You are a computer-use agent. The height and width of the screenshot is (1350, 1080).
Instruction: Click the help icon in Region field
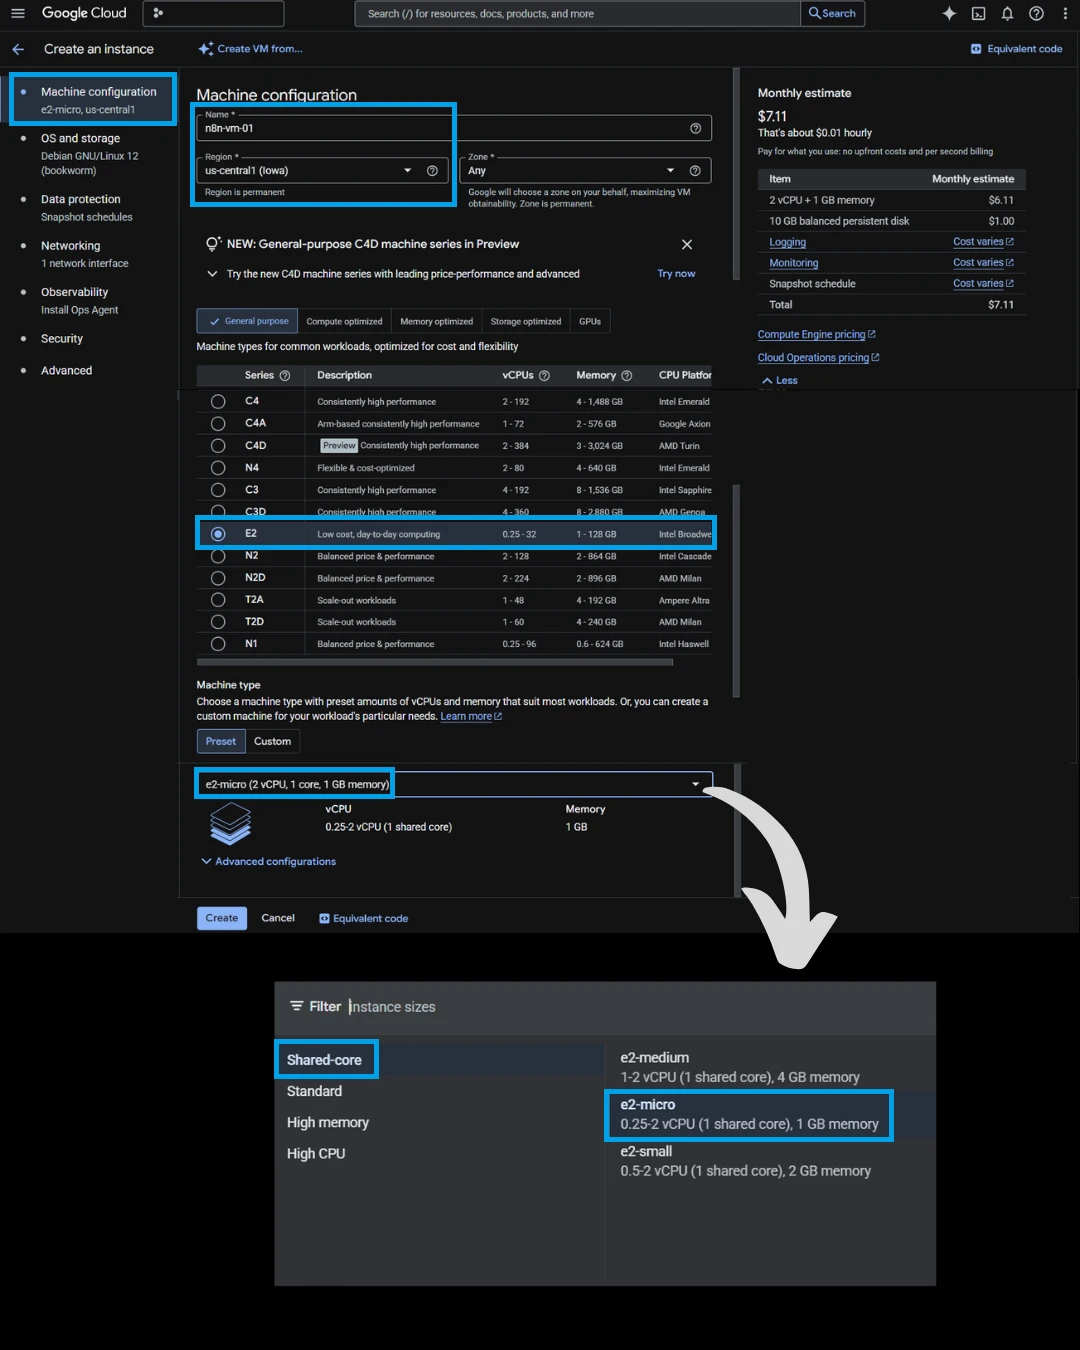tap(432, 170)
